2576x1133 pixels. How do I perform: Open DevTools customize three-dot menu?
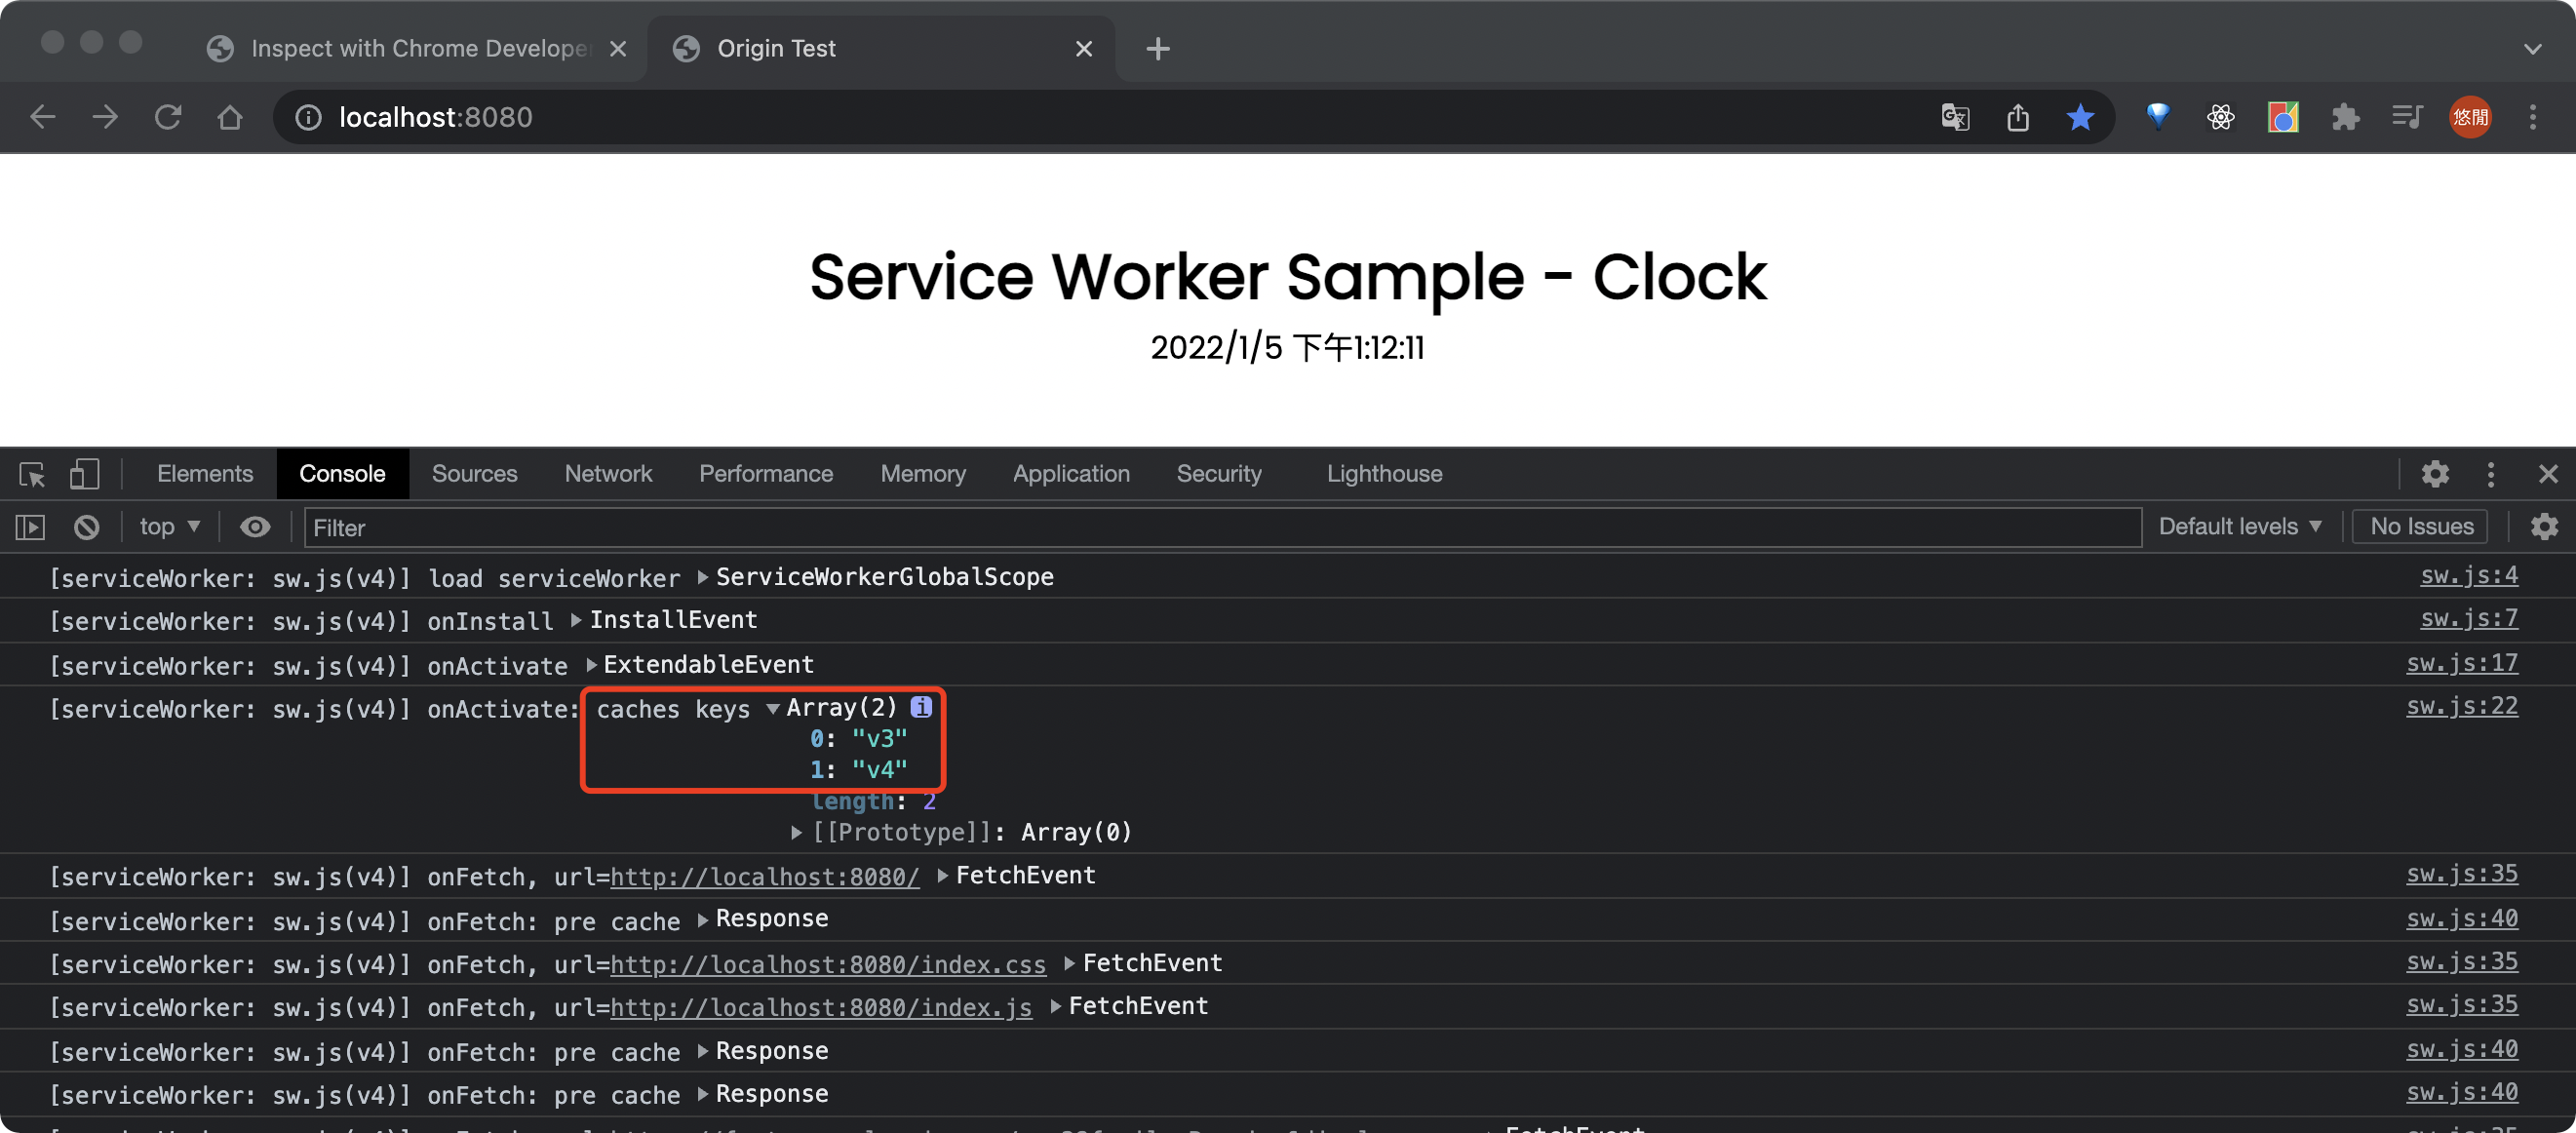click(x=2491, y=473)
